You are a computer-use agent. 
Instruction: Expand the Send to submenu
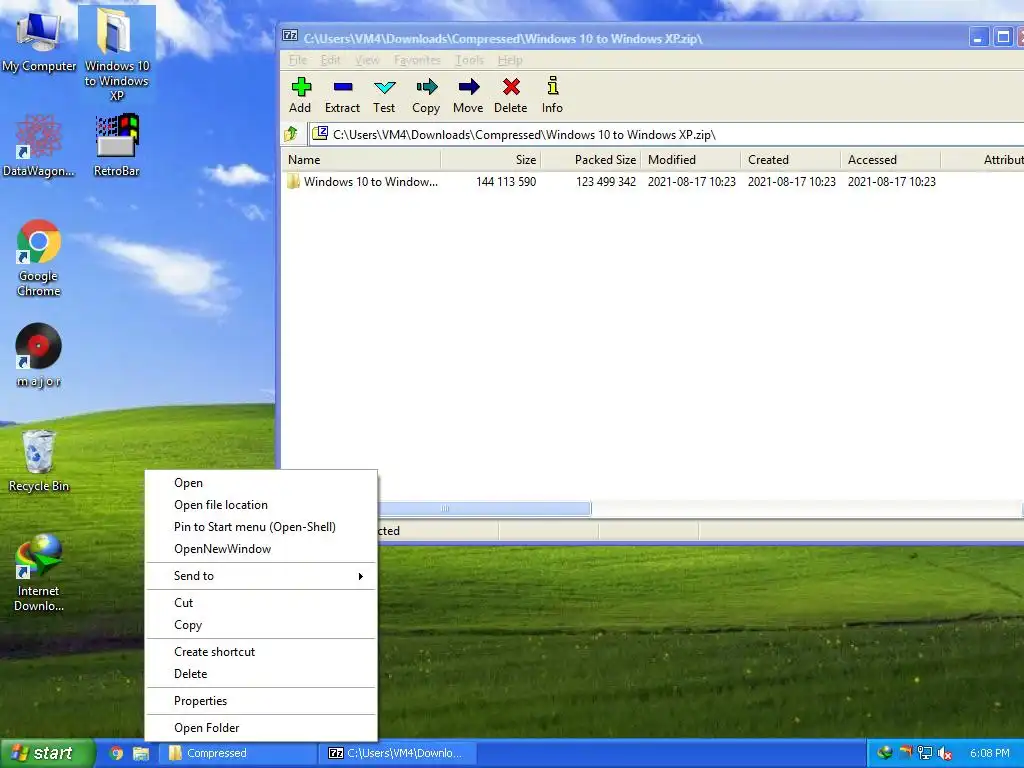point(261,576)
